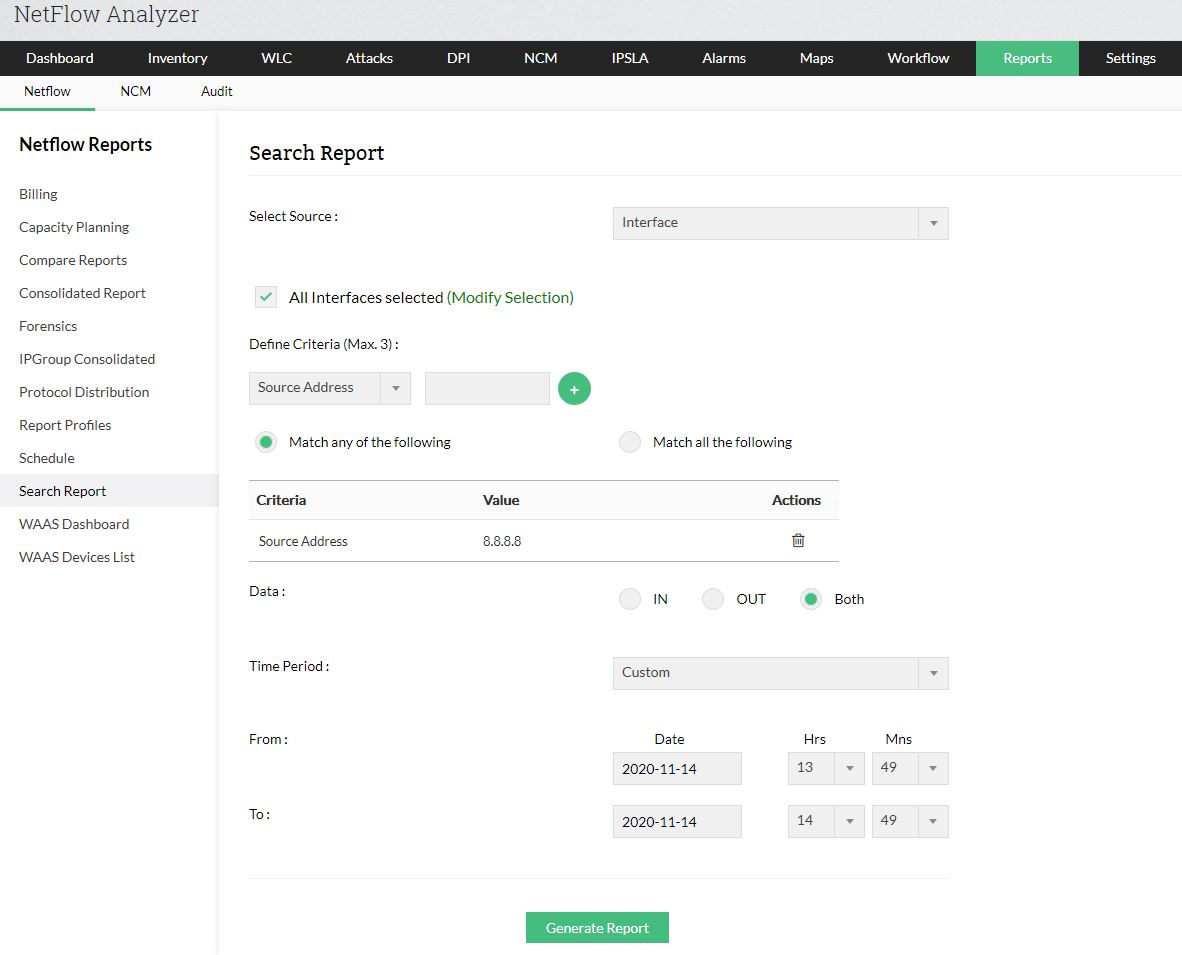Choose Both data direction
1182x955 pixels.
coord(810,599)
